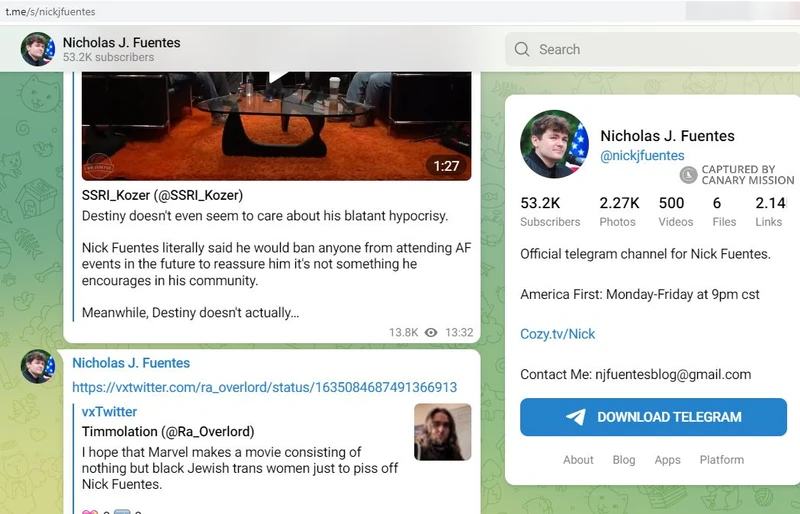Click the eye views icon on the 13.8K post
Viewport: 800px width, 514px height.
pos(431,332)
